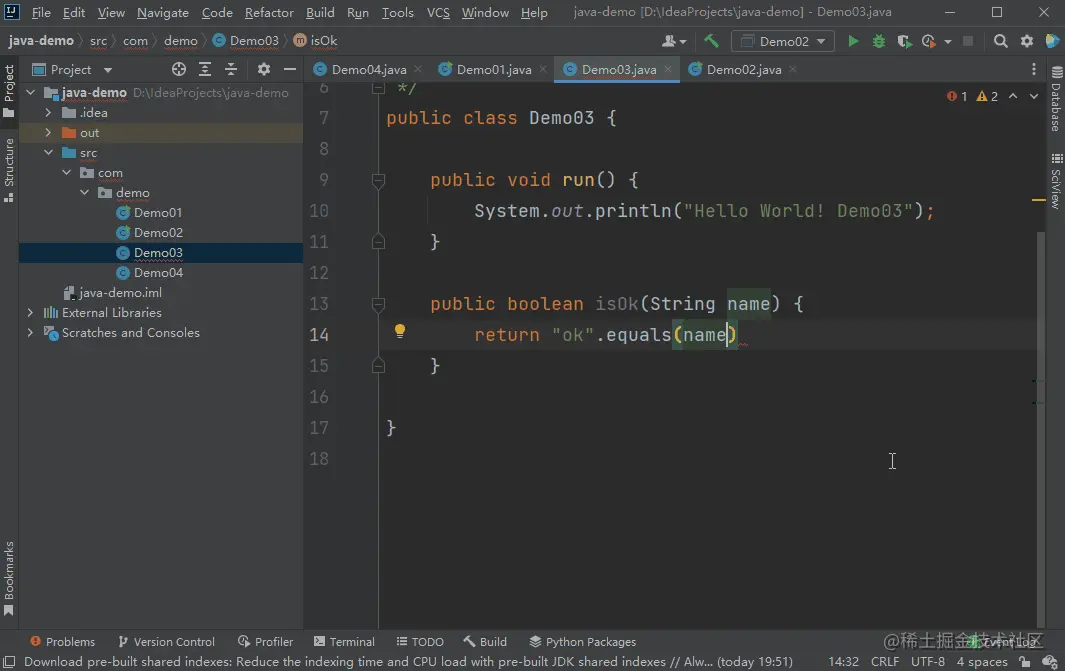Toggle read-only lock icon in status bar

1024,661
